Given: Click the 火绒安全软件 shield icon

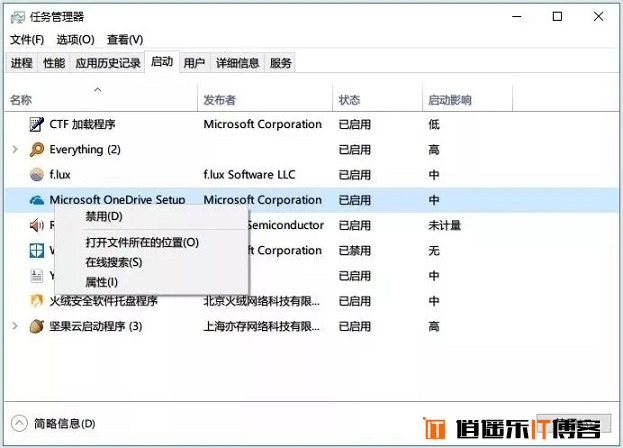Looking at the screenshot, I should (37, 301).
